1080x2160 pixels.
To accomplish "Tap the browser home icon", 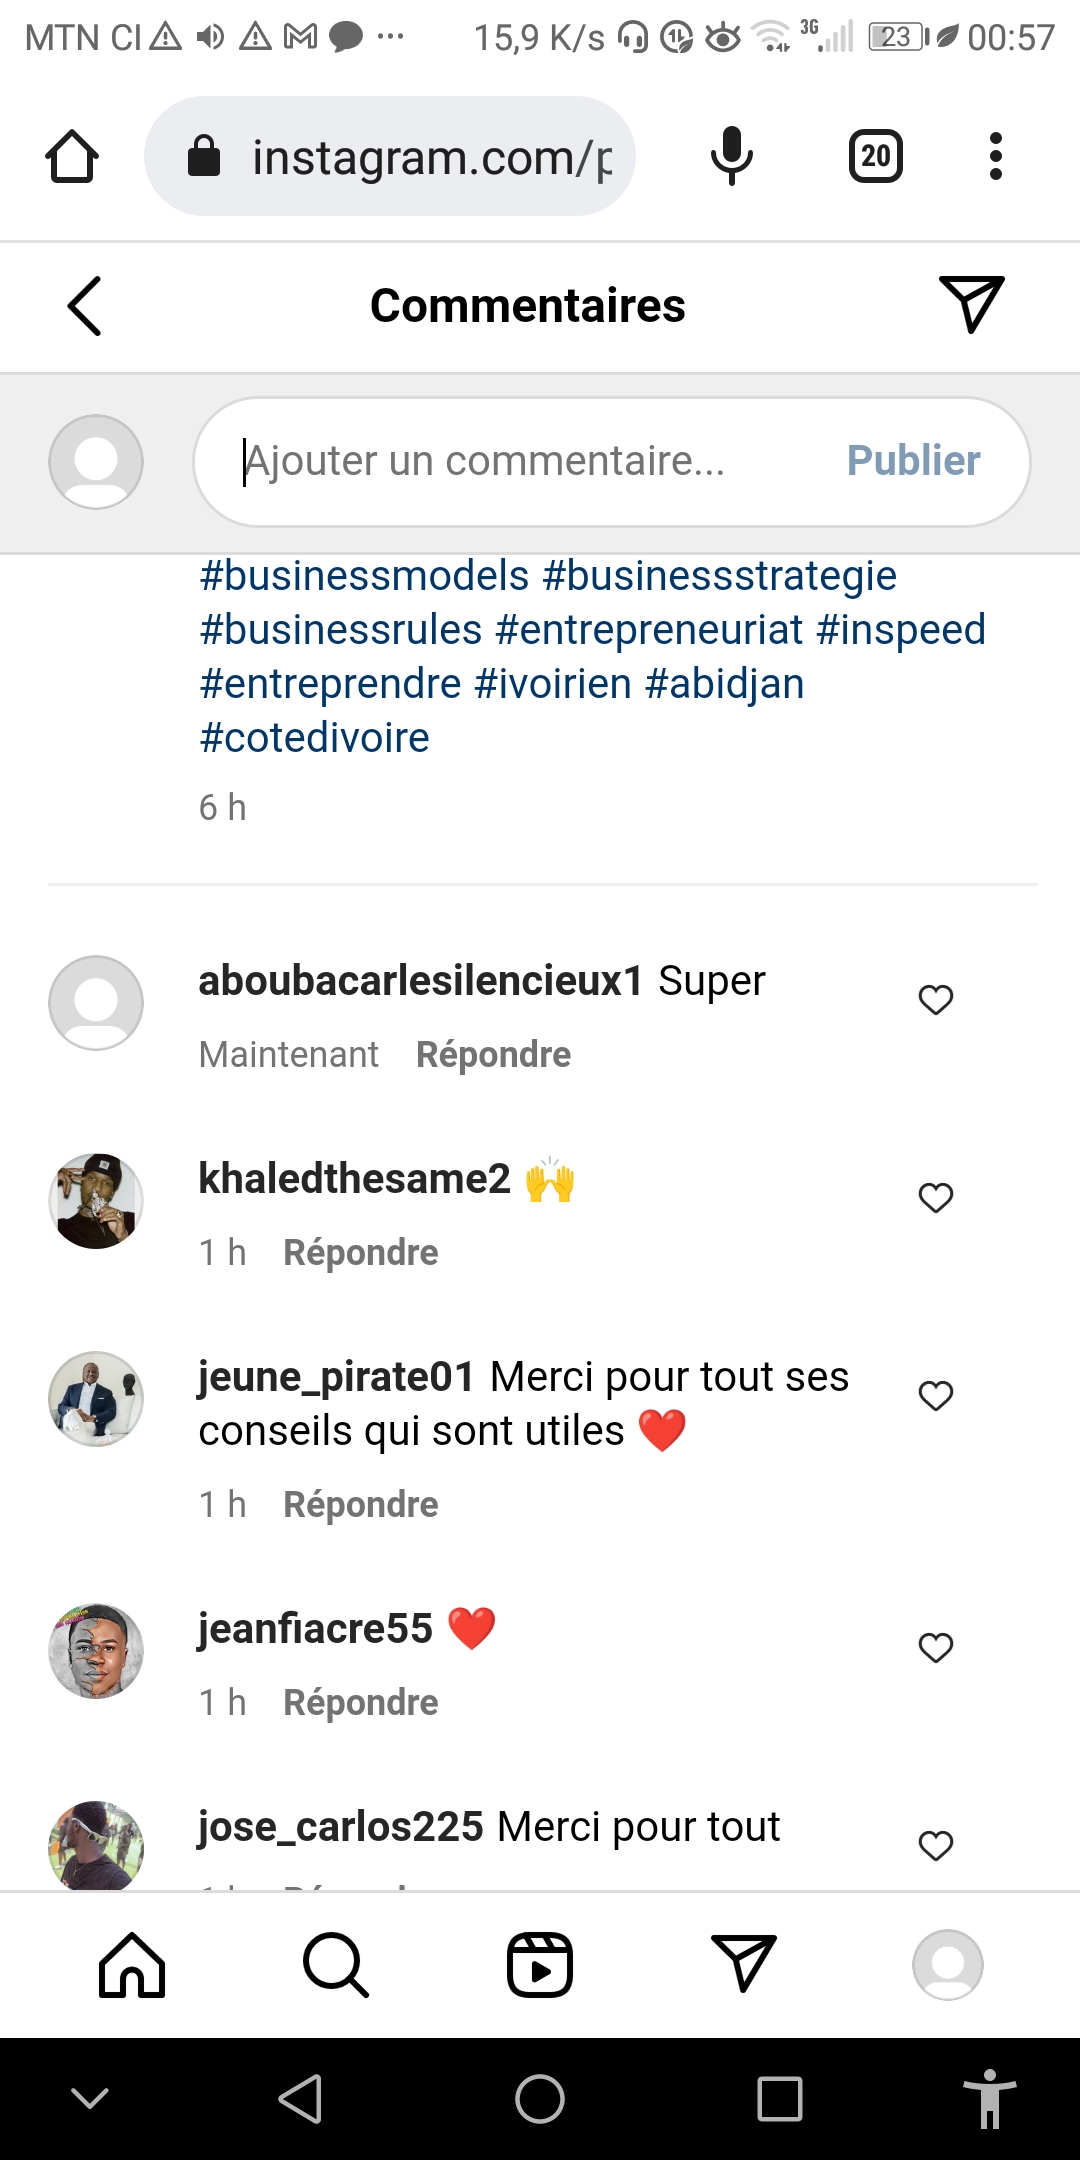I will 72,157.
